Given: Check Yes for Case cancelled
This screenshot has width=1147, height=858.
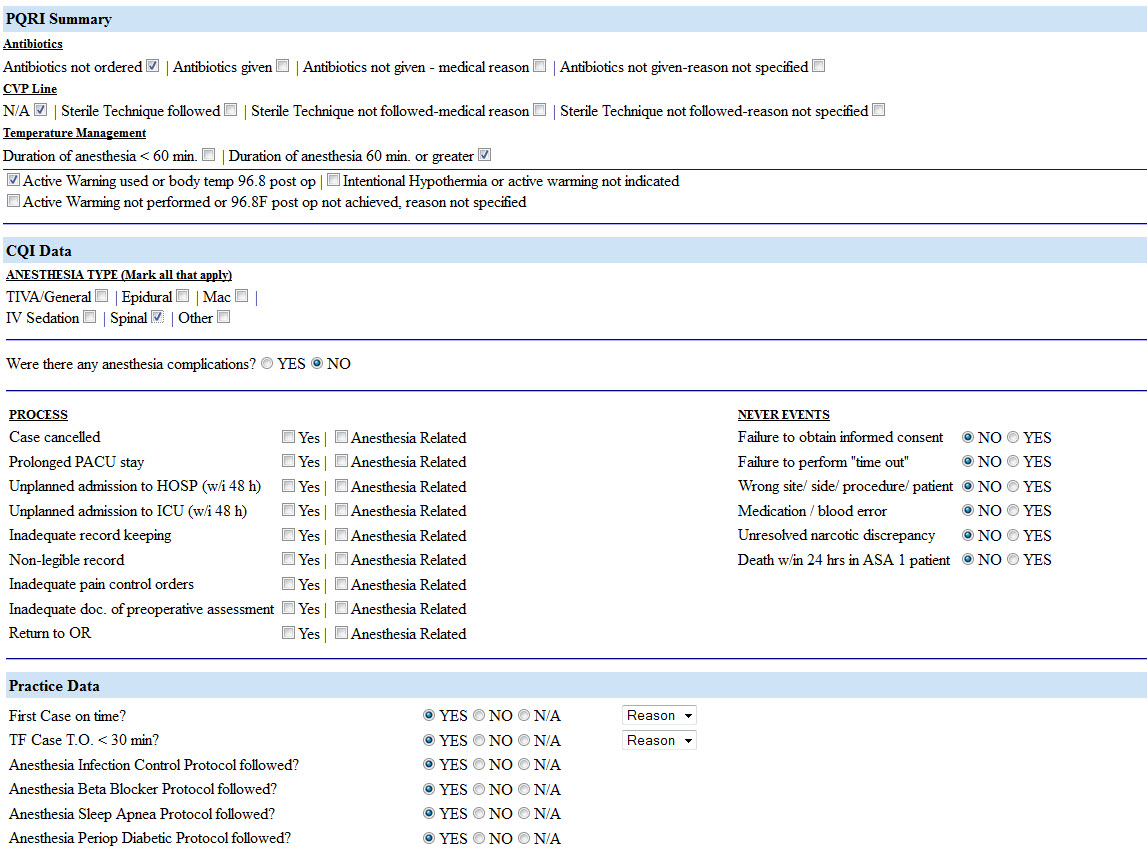Looking at the screenshot, I should click(x=288, y=437).
